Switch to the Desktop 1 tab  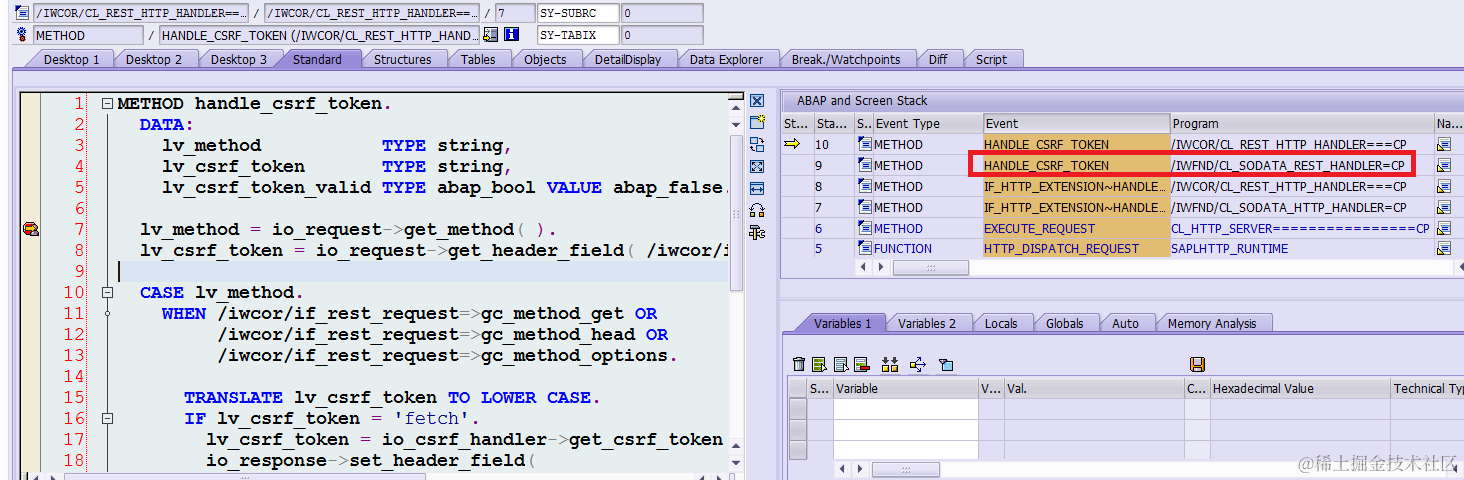pos(71,60)
